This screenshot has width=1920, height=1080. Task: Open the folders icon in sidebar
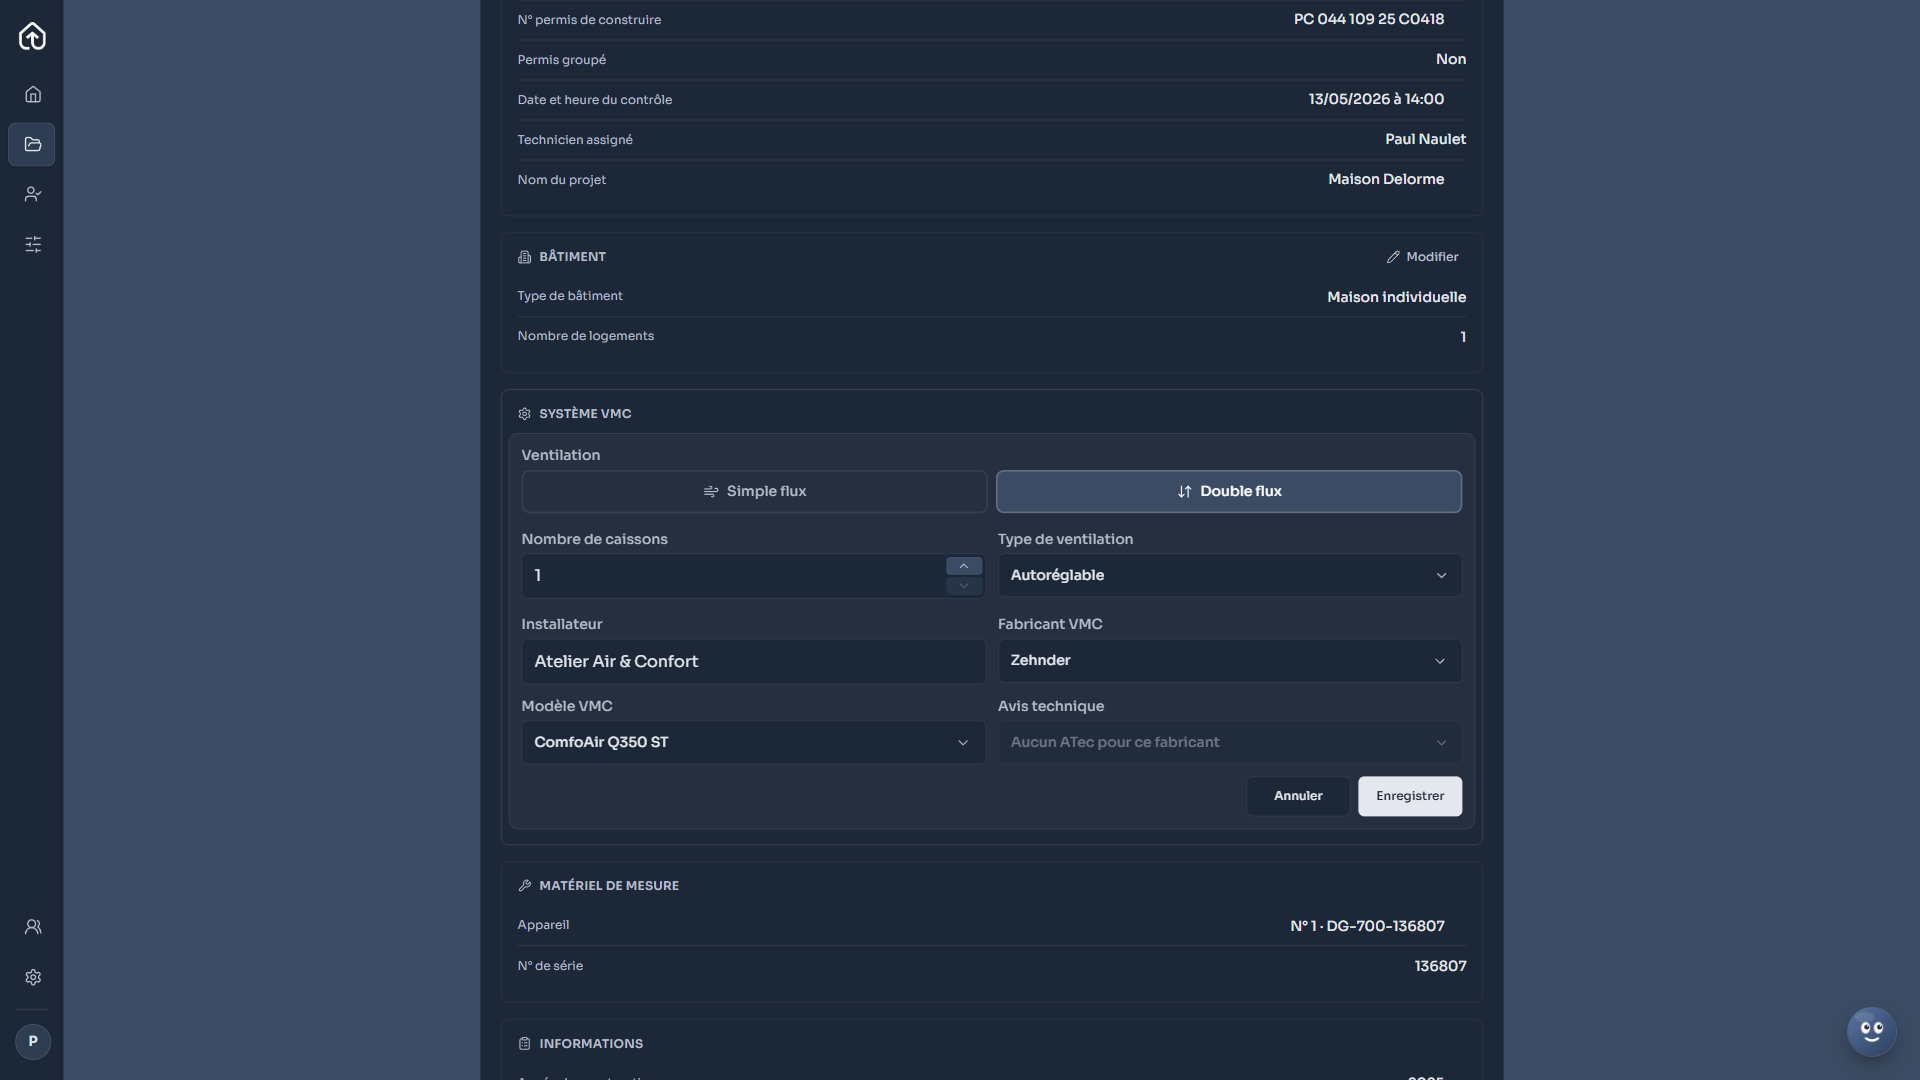point(32,144)
